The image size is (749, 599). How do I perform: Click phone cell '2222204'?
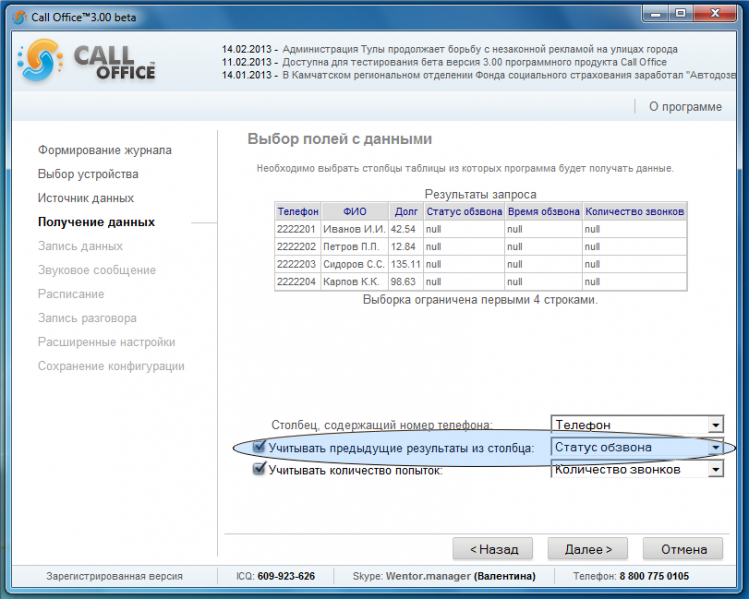298,281
